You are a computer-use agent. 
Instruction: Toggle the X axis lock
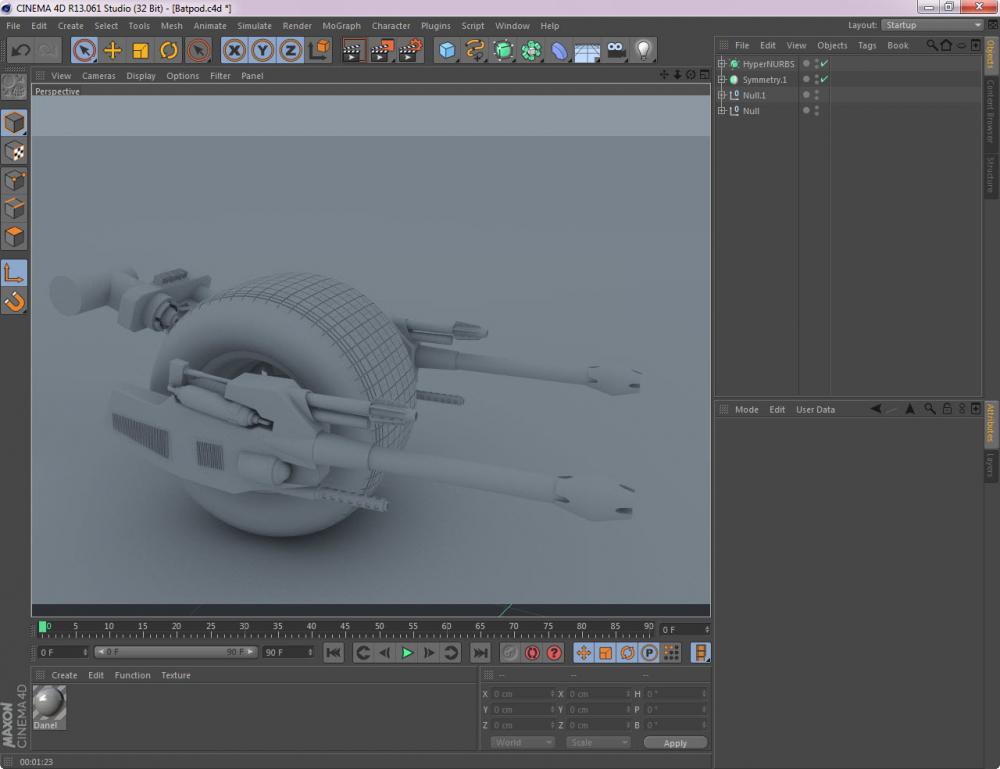coord(235,50)
